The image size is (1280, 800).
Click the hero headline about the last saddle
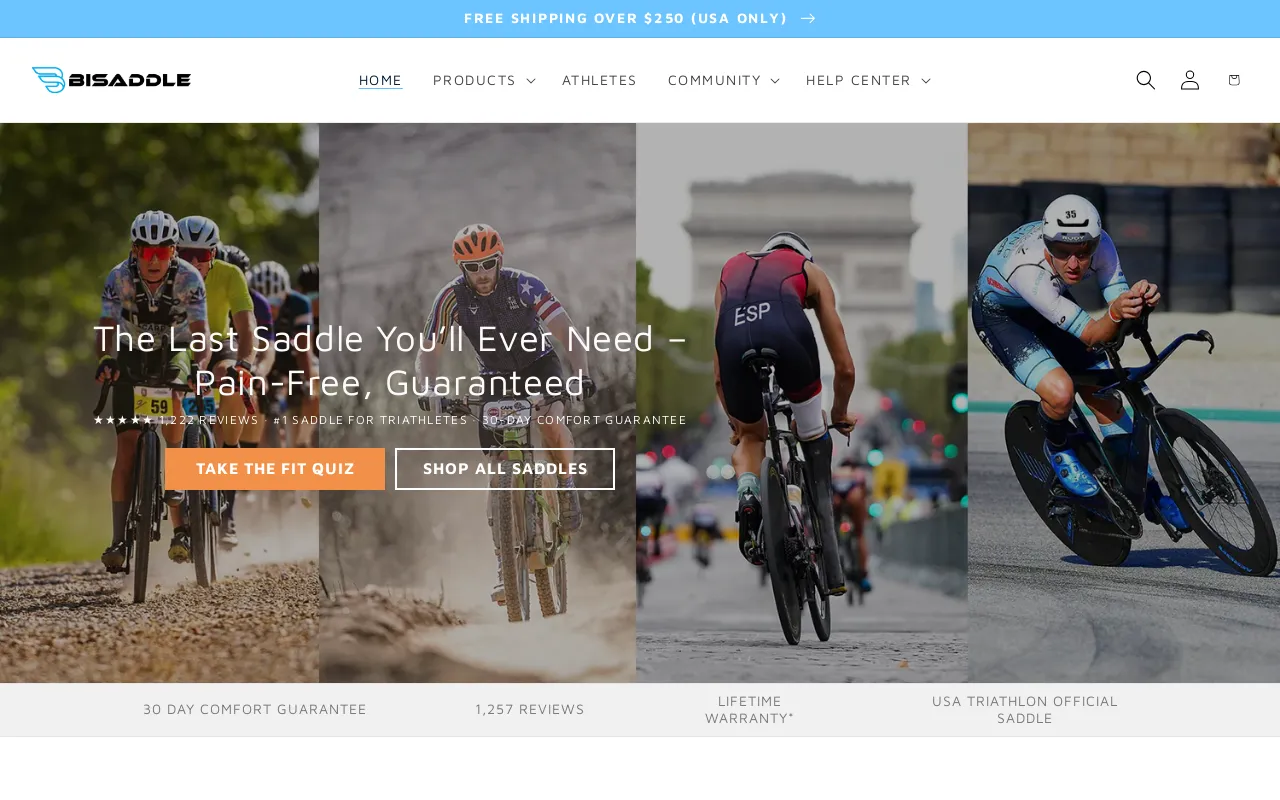pos(390,360)
